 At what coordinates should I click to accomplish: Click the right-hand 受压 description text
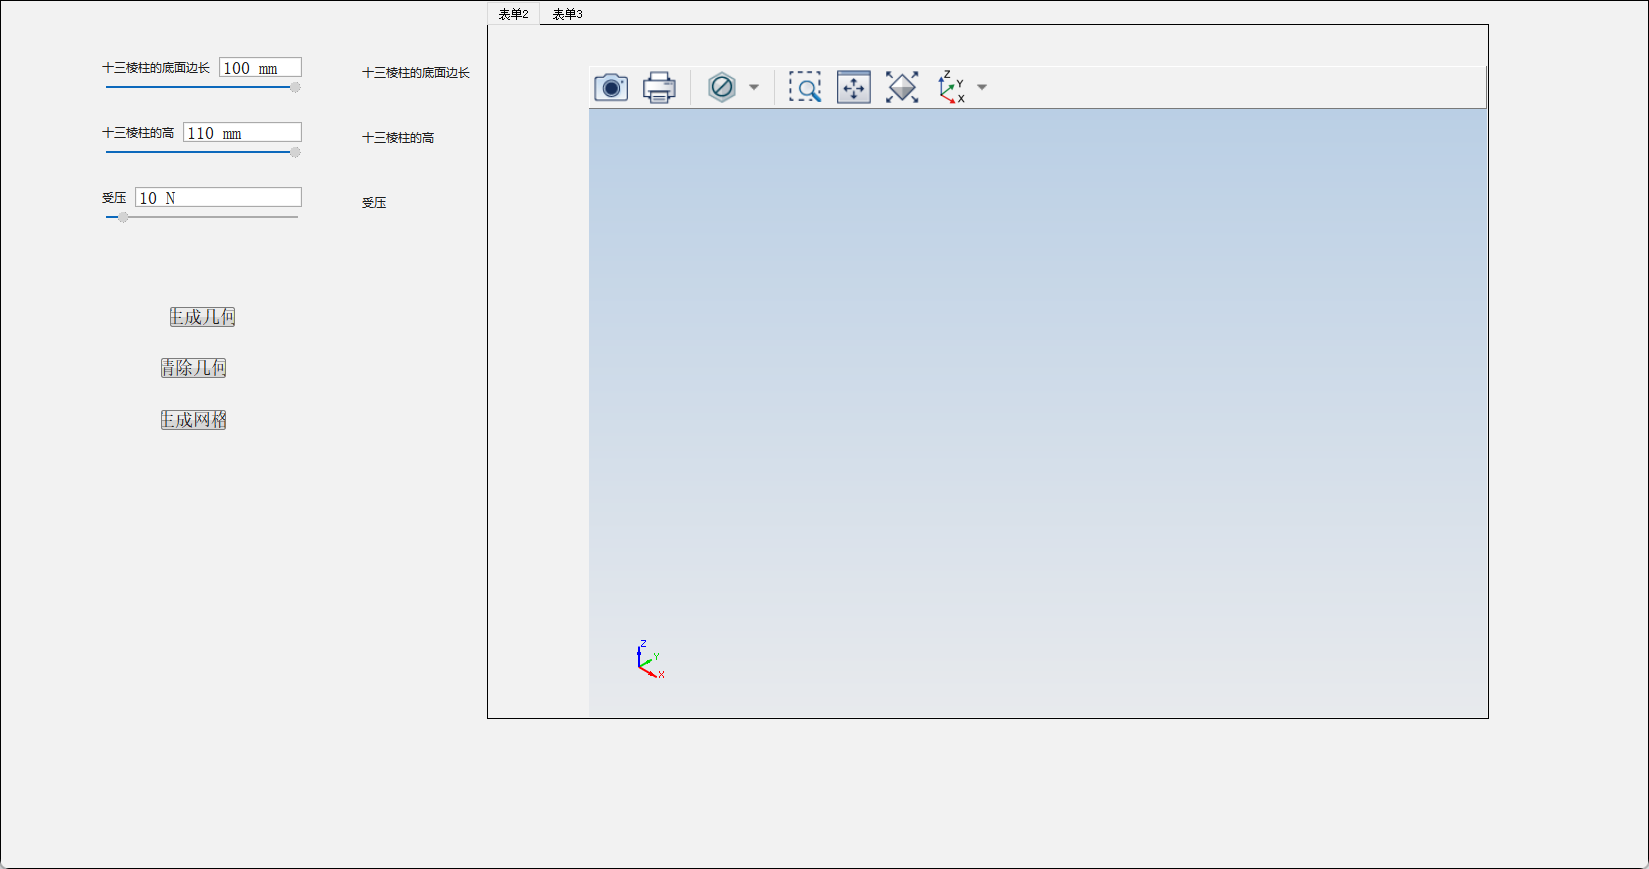click(374, 203)
